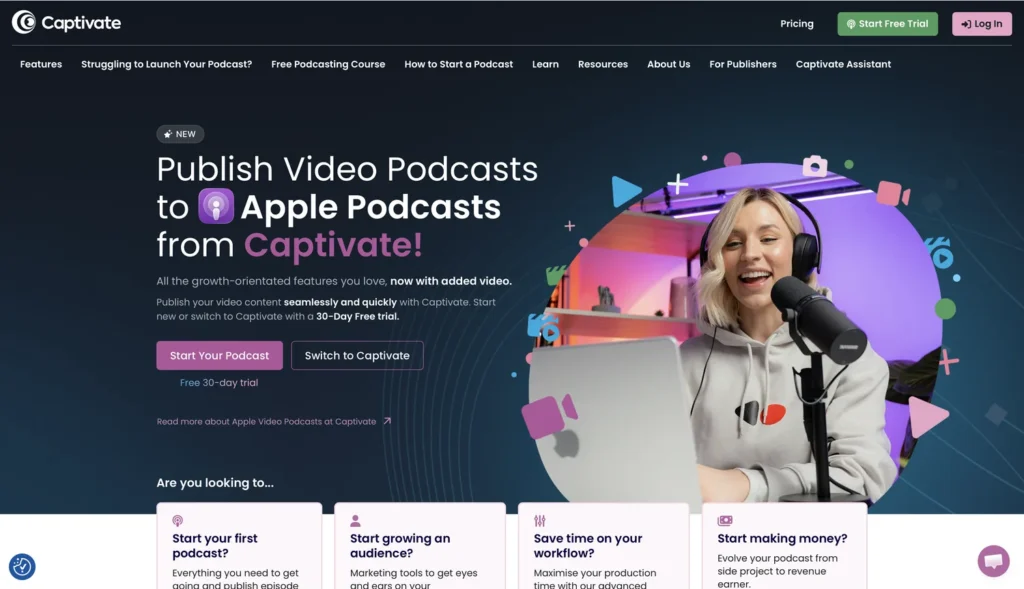Select Struggling to Launch Your Podcast?

click(x=167, y=64)
